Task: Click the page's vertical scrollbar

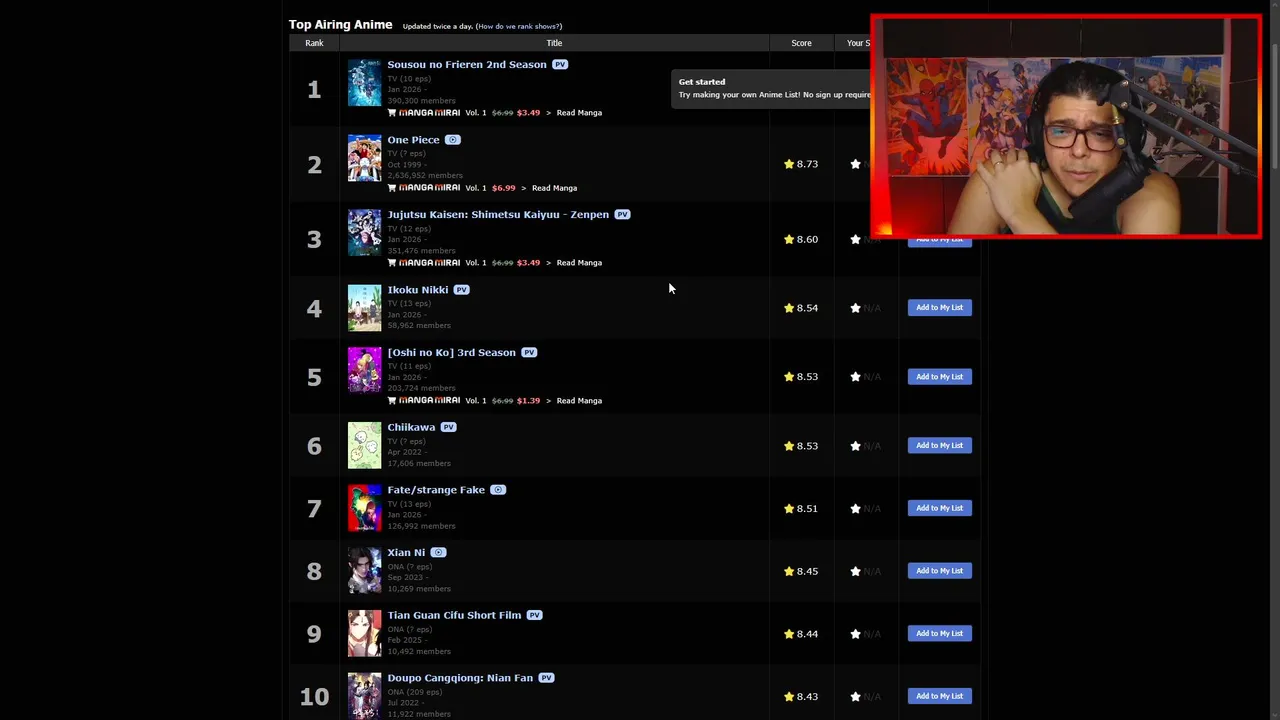Action: [x=1274, y=360]
